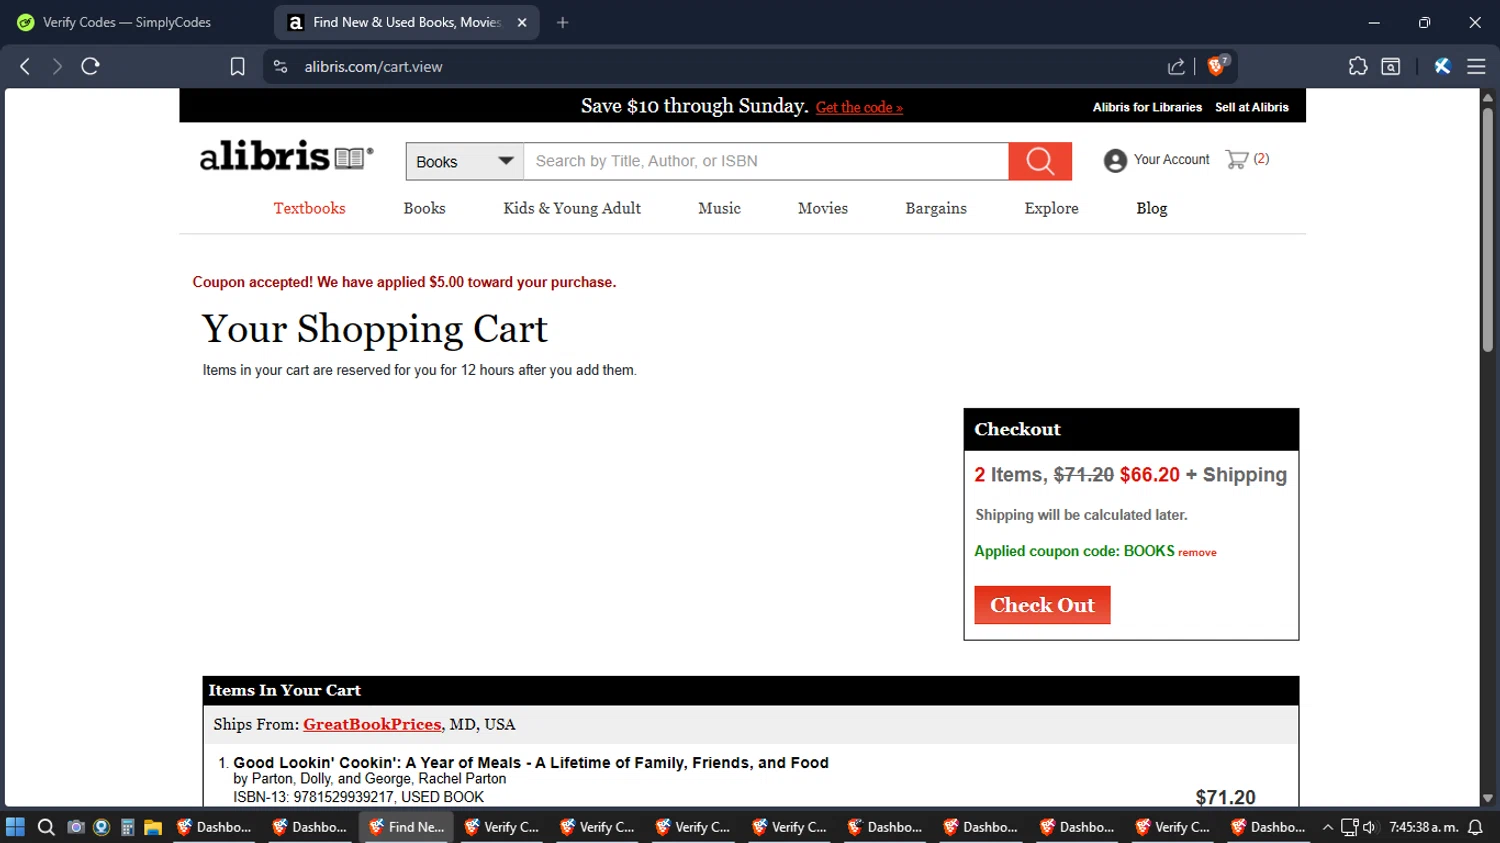Open a new browser tab
1500x843 pixels.
563,22
